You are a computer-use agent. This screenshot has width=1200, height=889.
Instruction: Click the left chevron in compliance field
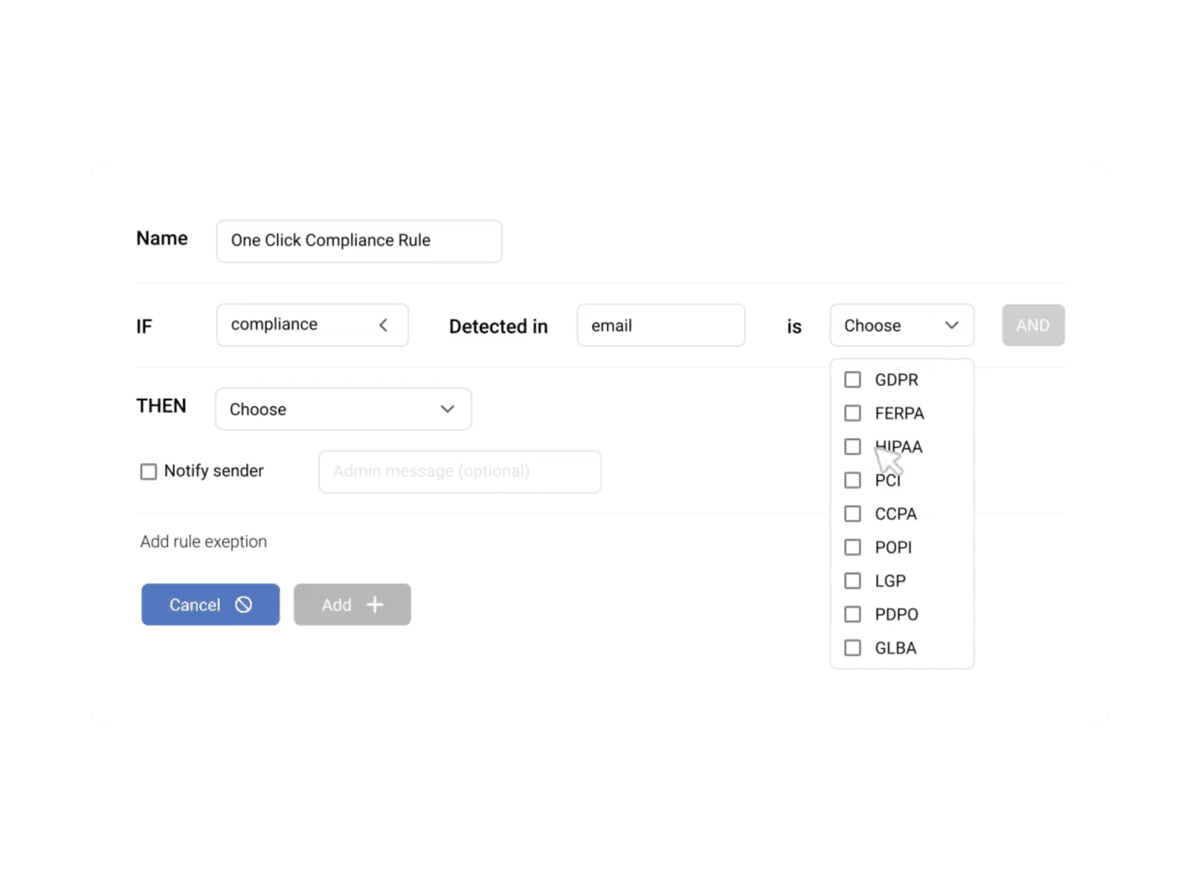[383, 325]
